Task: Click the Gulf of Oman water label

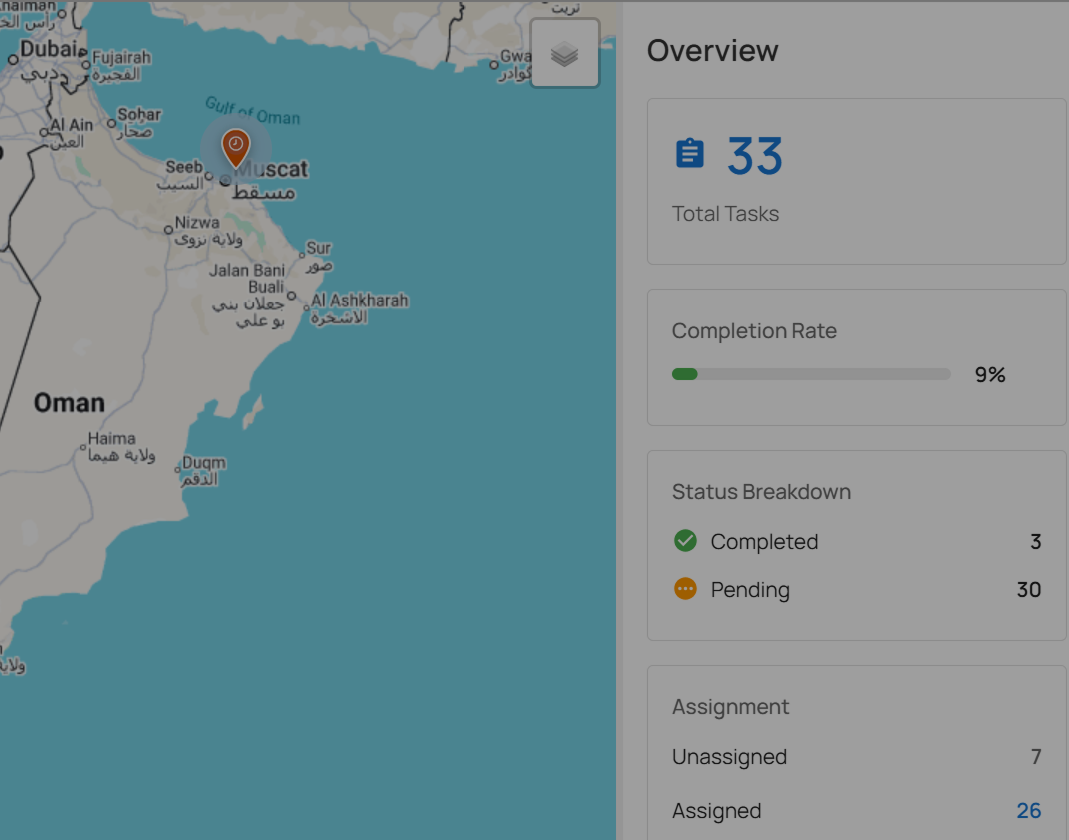Action: point(253,111)
